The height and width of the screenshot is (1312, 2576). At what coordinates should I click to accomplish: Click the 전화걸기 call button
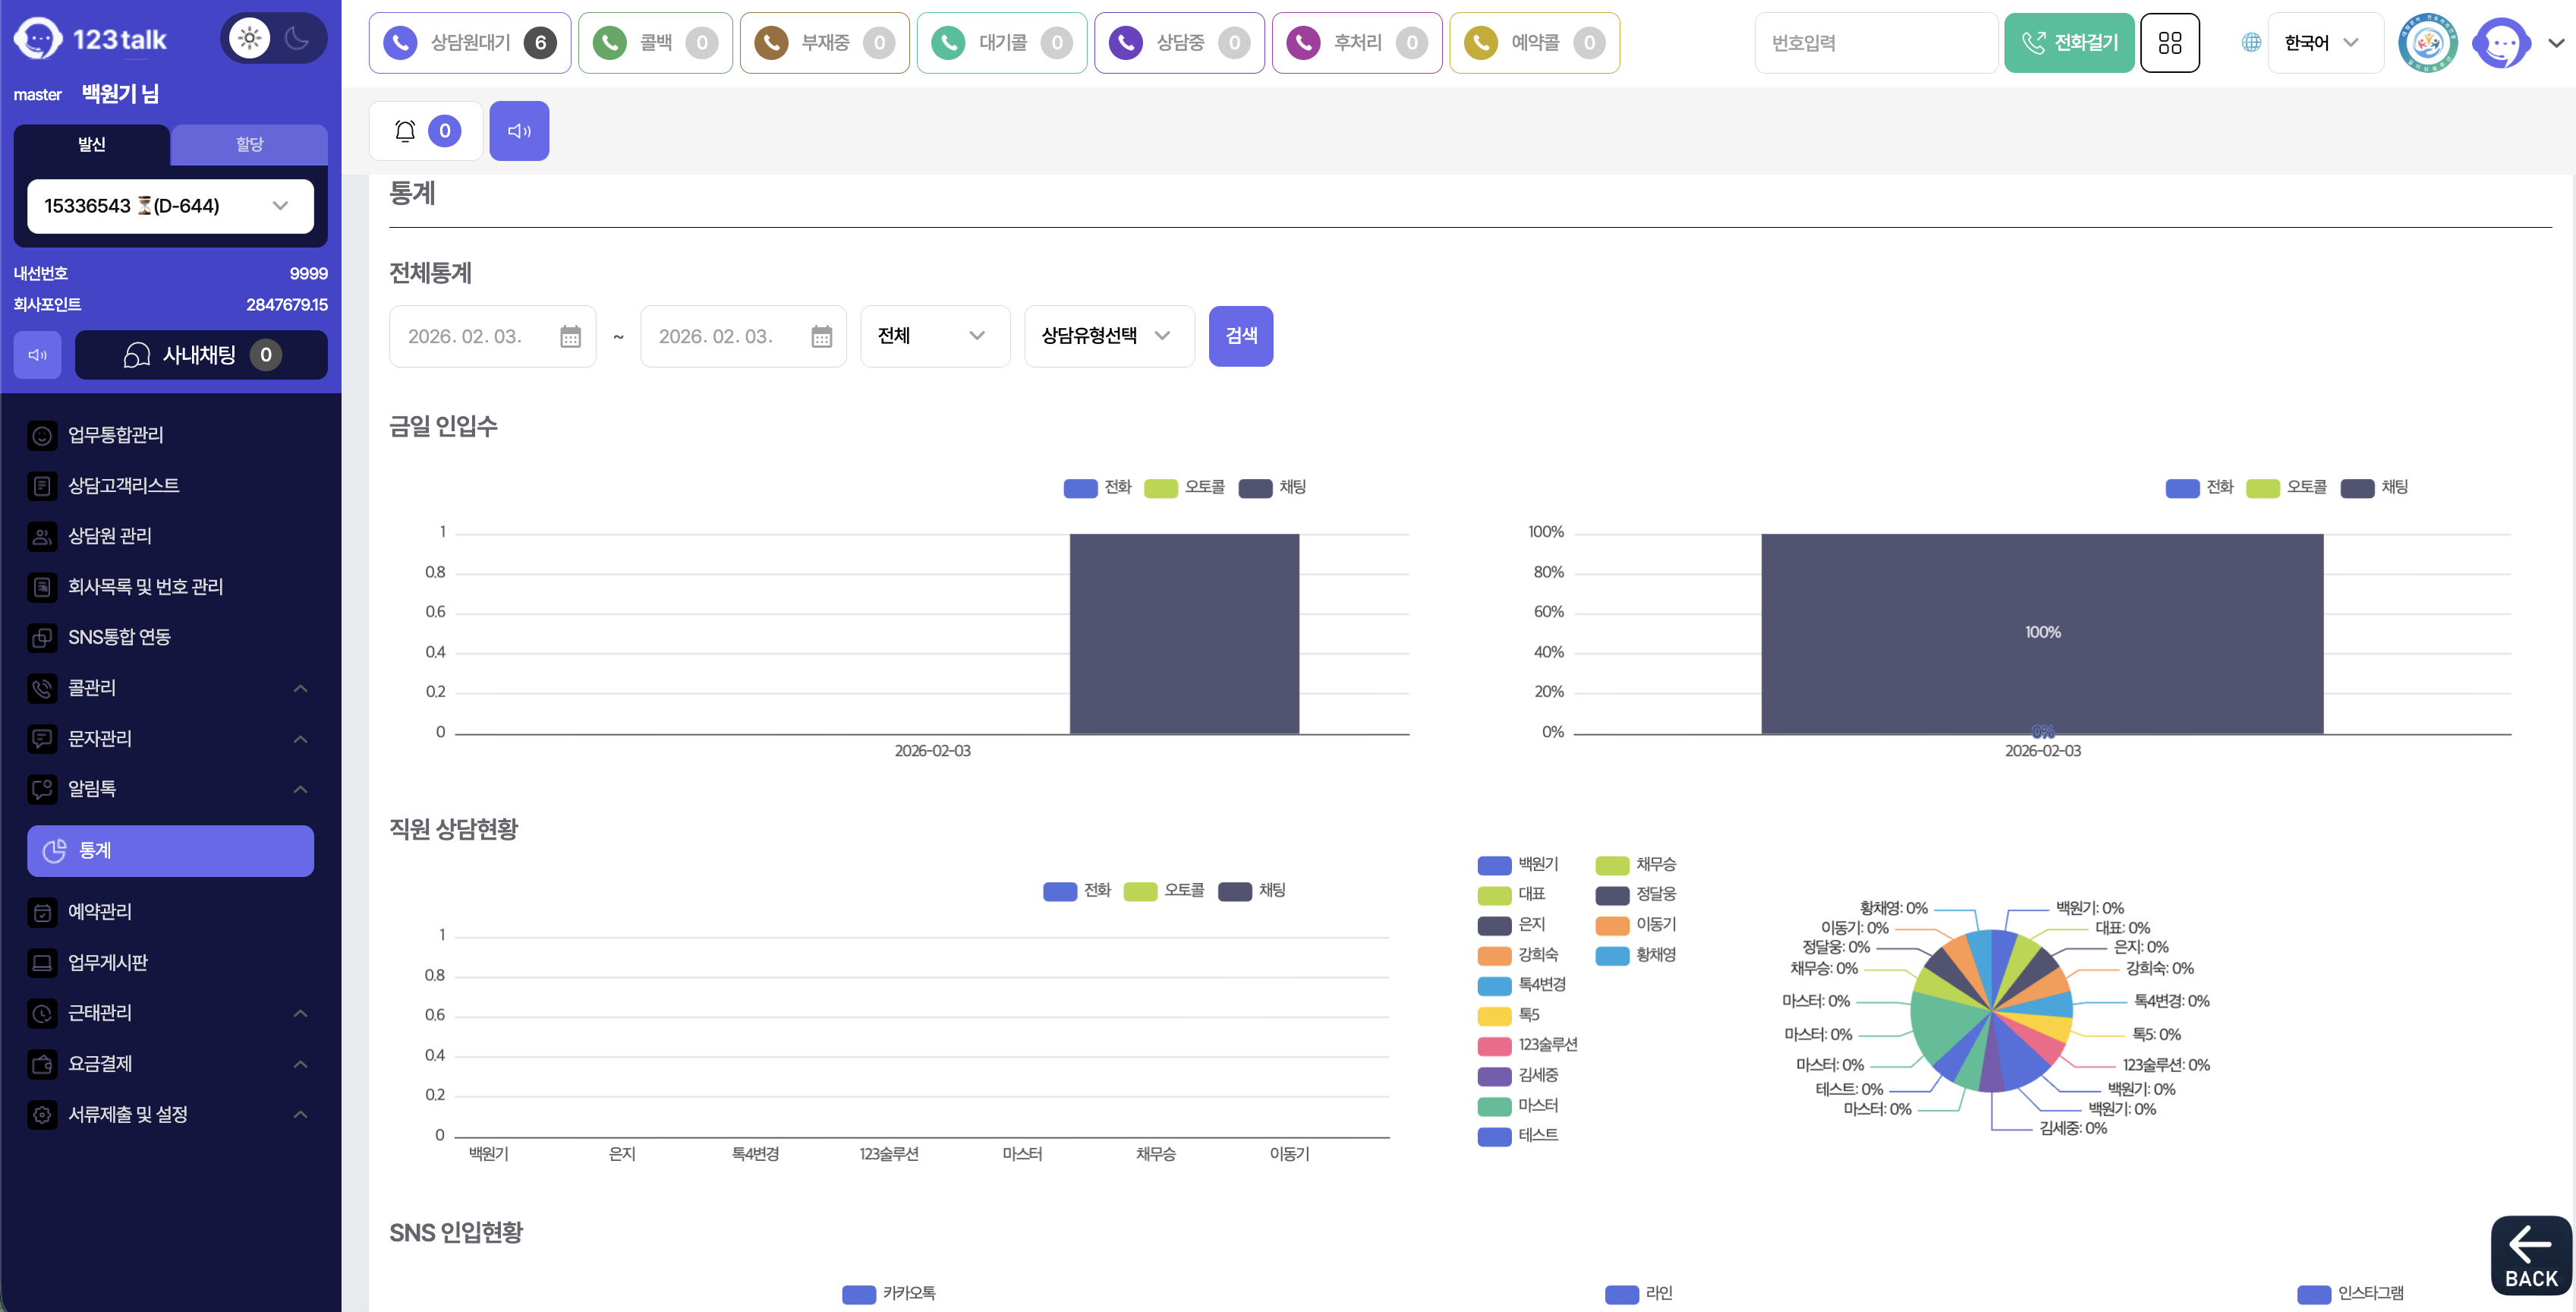point(2068,43)
